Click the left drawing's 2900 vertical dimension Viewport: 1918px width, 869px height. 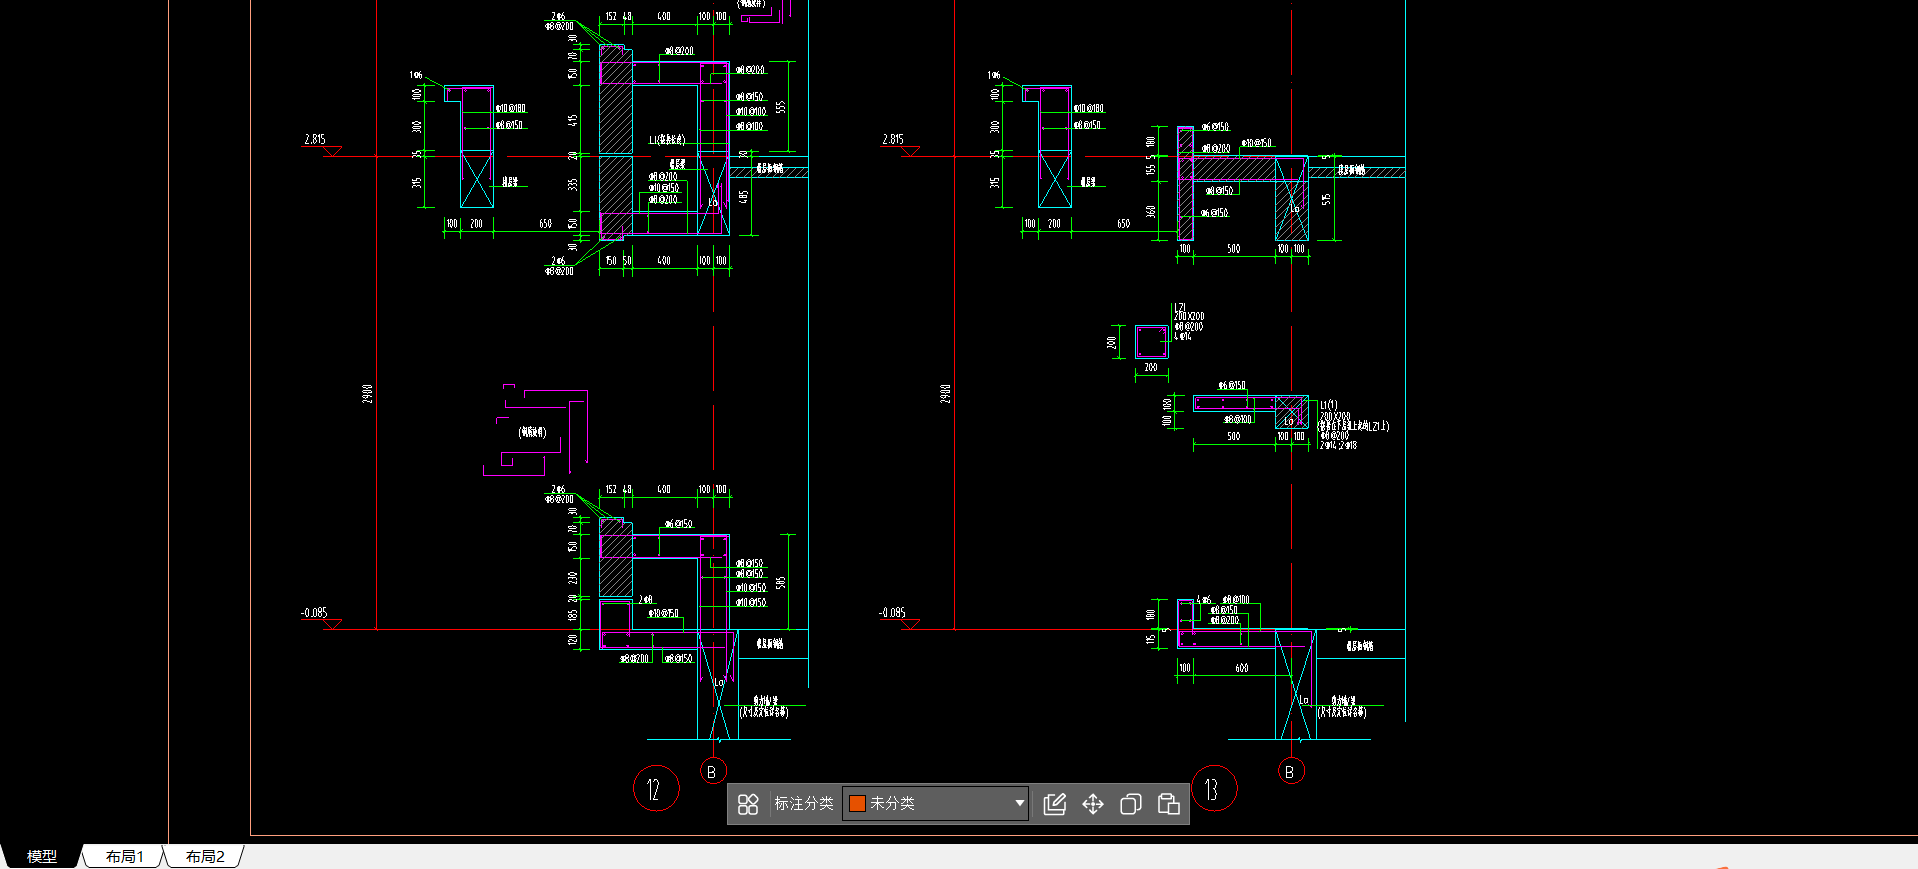tap(367, 393)
